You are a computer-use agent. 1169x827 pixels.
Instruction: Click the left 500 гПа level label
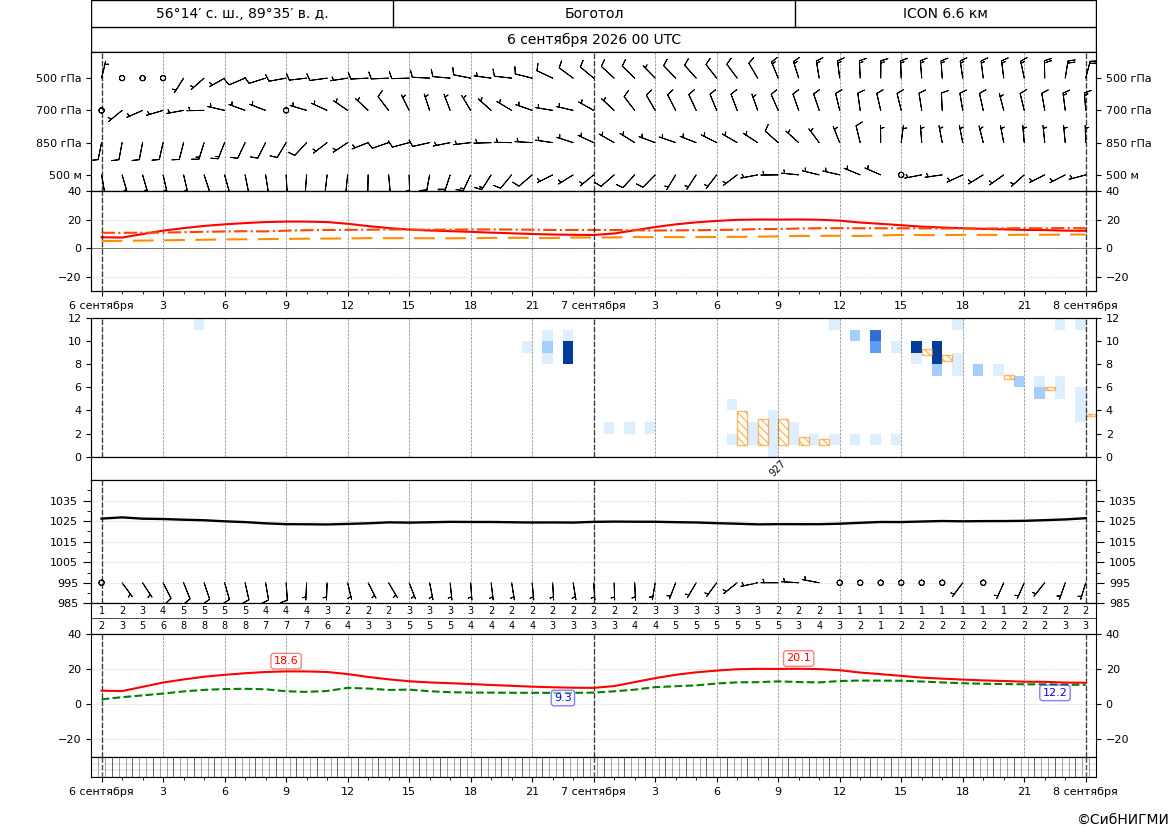59,78
